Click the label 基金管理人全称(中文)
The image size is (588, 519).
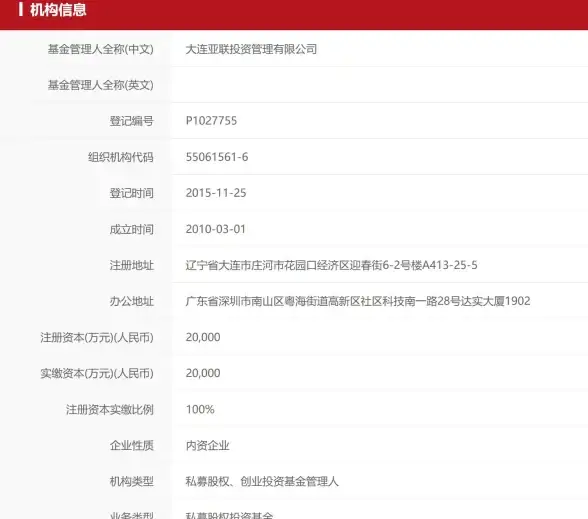point(100,49)
